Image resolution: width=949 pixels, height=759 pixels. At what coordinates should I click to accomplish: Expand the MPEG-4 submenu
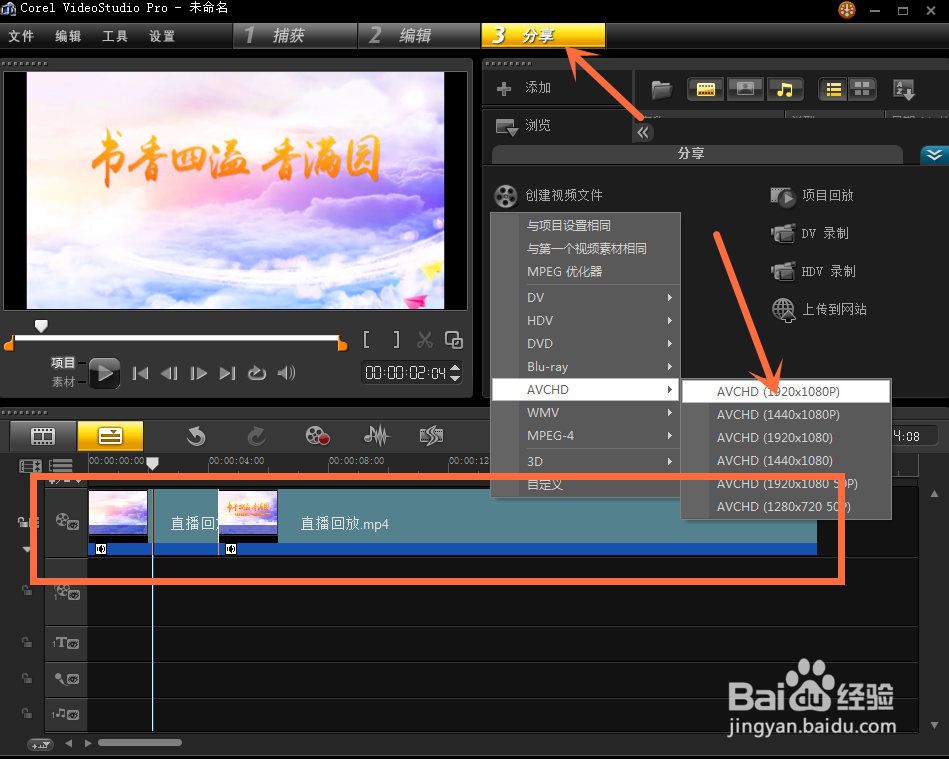[x=586, y=436]
